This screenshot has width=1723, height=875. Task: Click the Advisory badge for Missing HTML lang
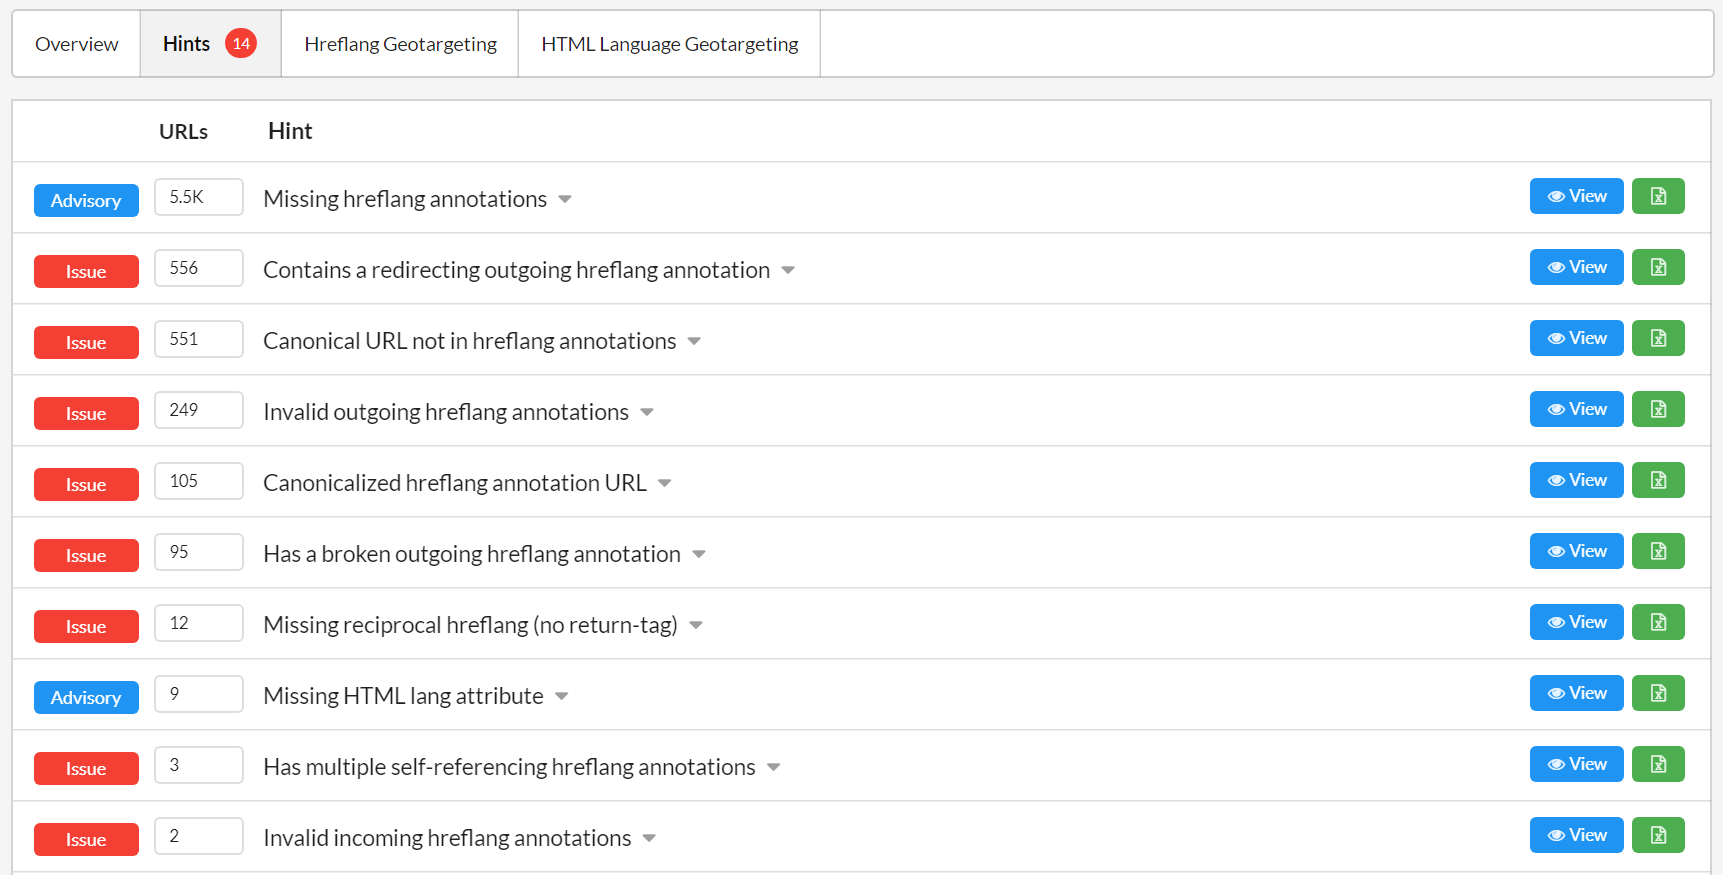click(86, 697)
